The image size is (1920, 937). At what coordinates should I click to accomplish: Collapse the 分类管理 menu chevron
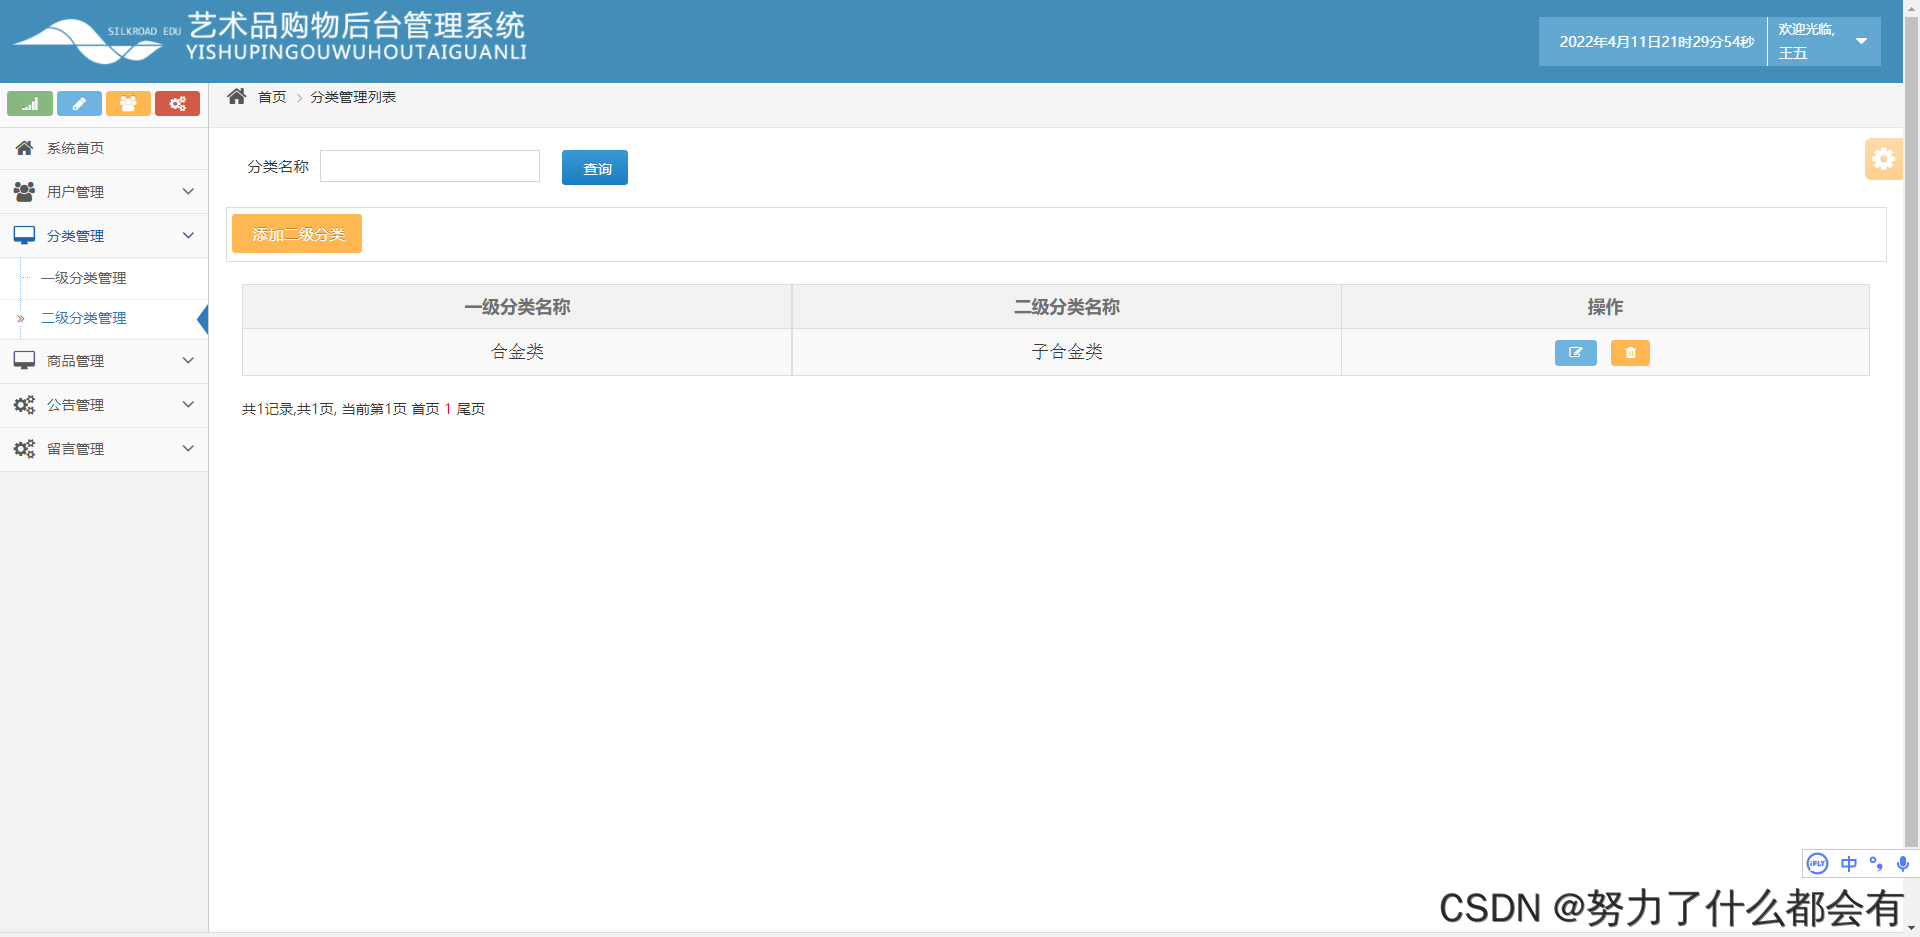188,235
